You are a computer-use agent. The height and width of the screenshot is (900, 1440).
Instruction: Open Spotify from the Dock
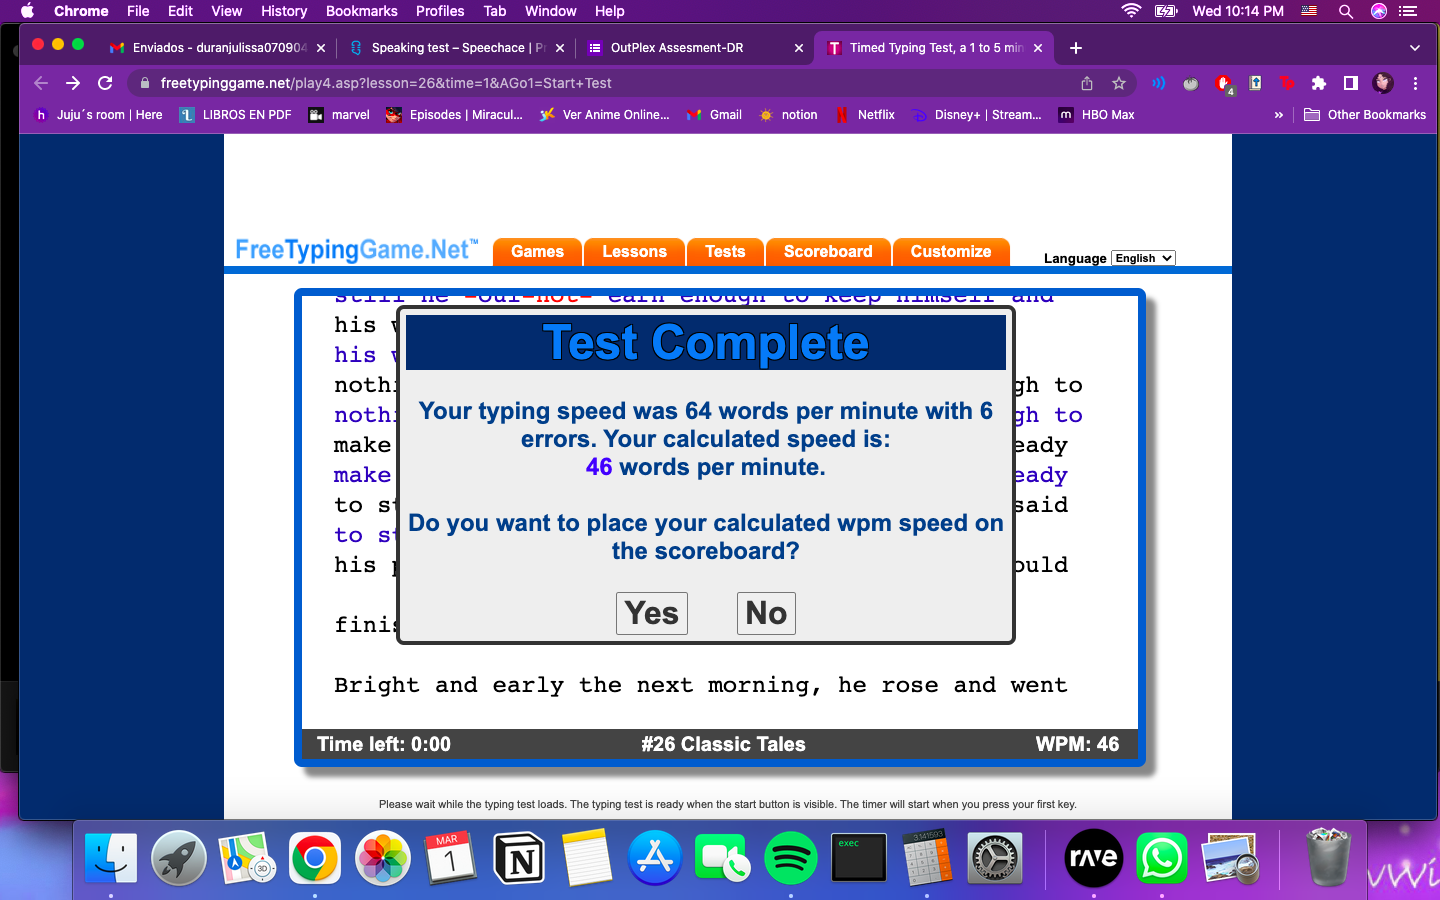(x=791, y=858)
